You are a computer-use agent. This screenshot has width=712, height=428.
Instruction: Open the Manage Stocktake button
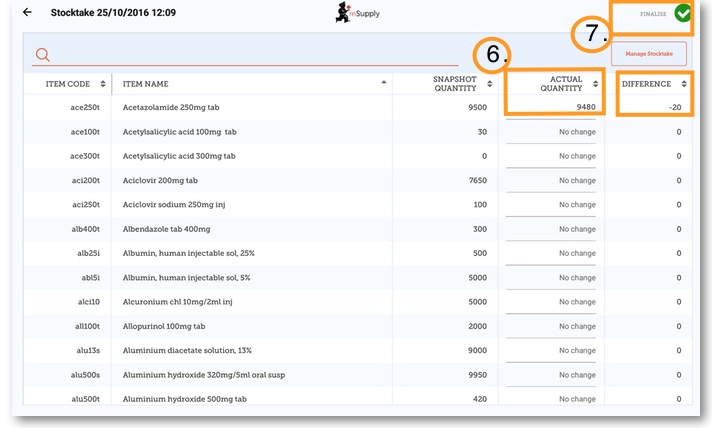coord(648,54)
